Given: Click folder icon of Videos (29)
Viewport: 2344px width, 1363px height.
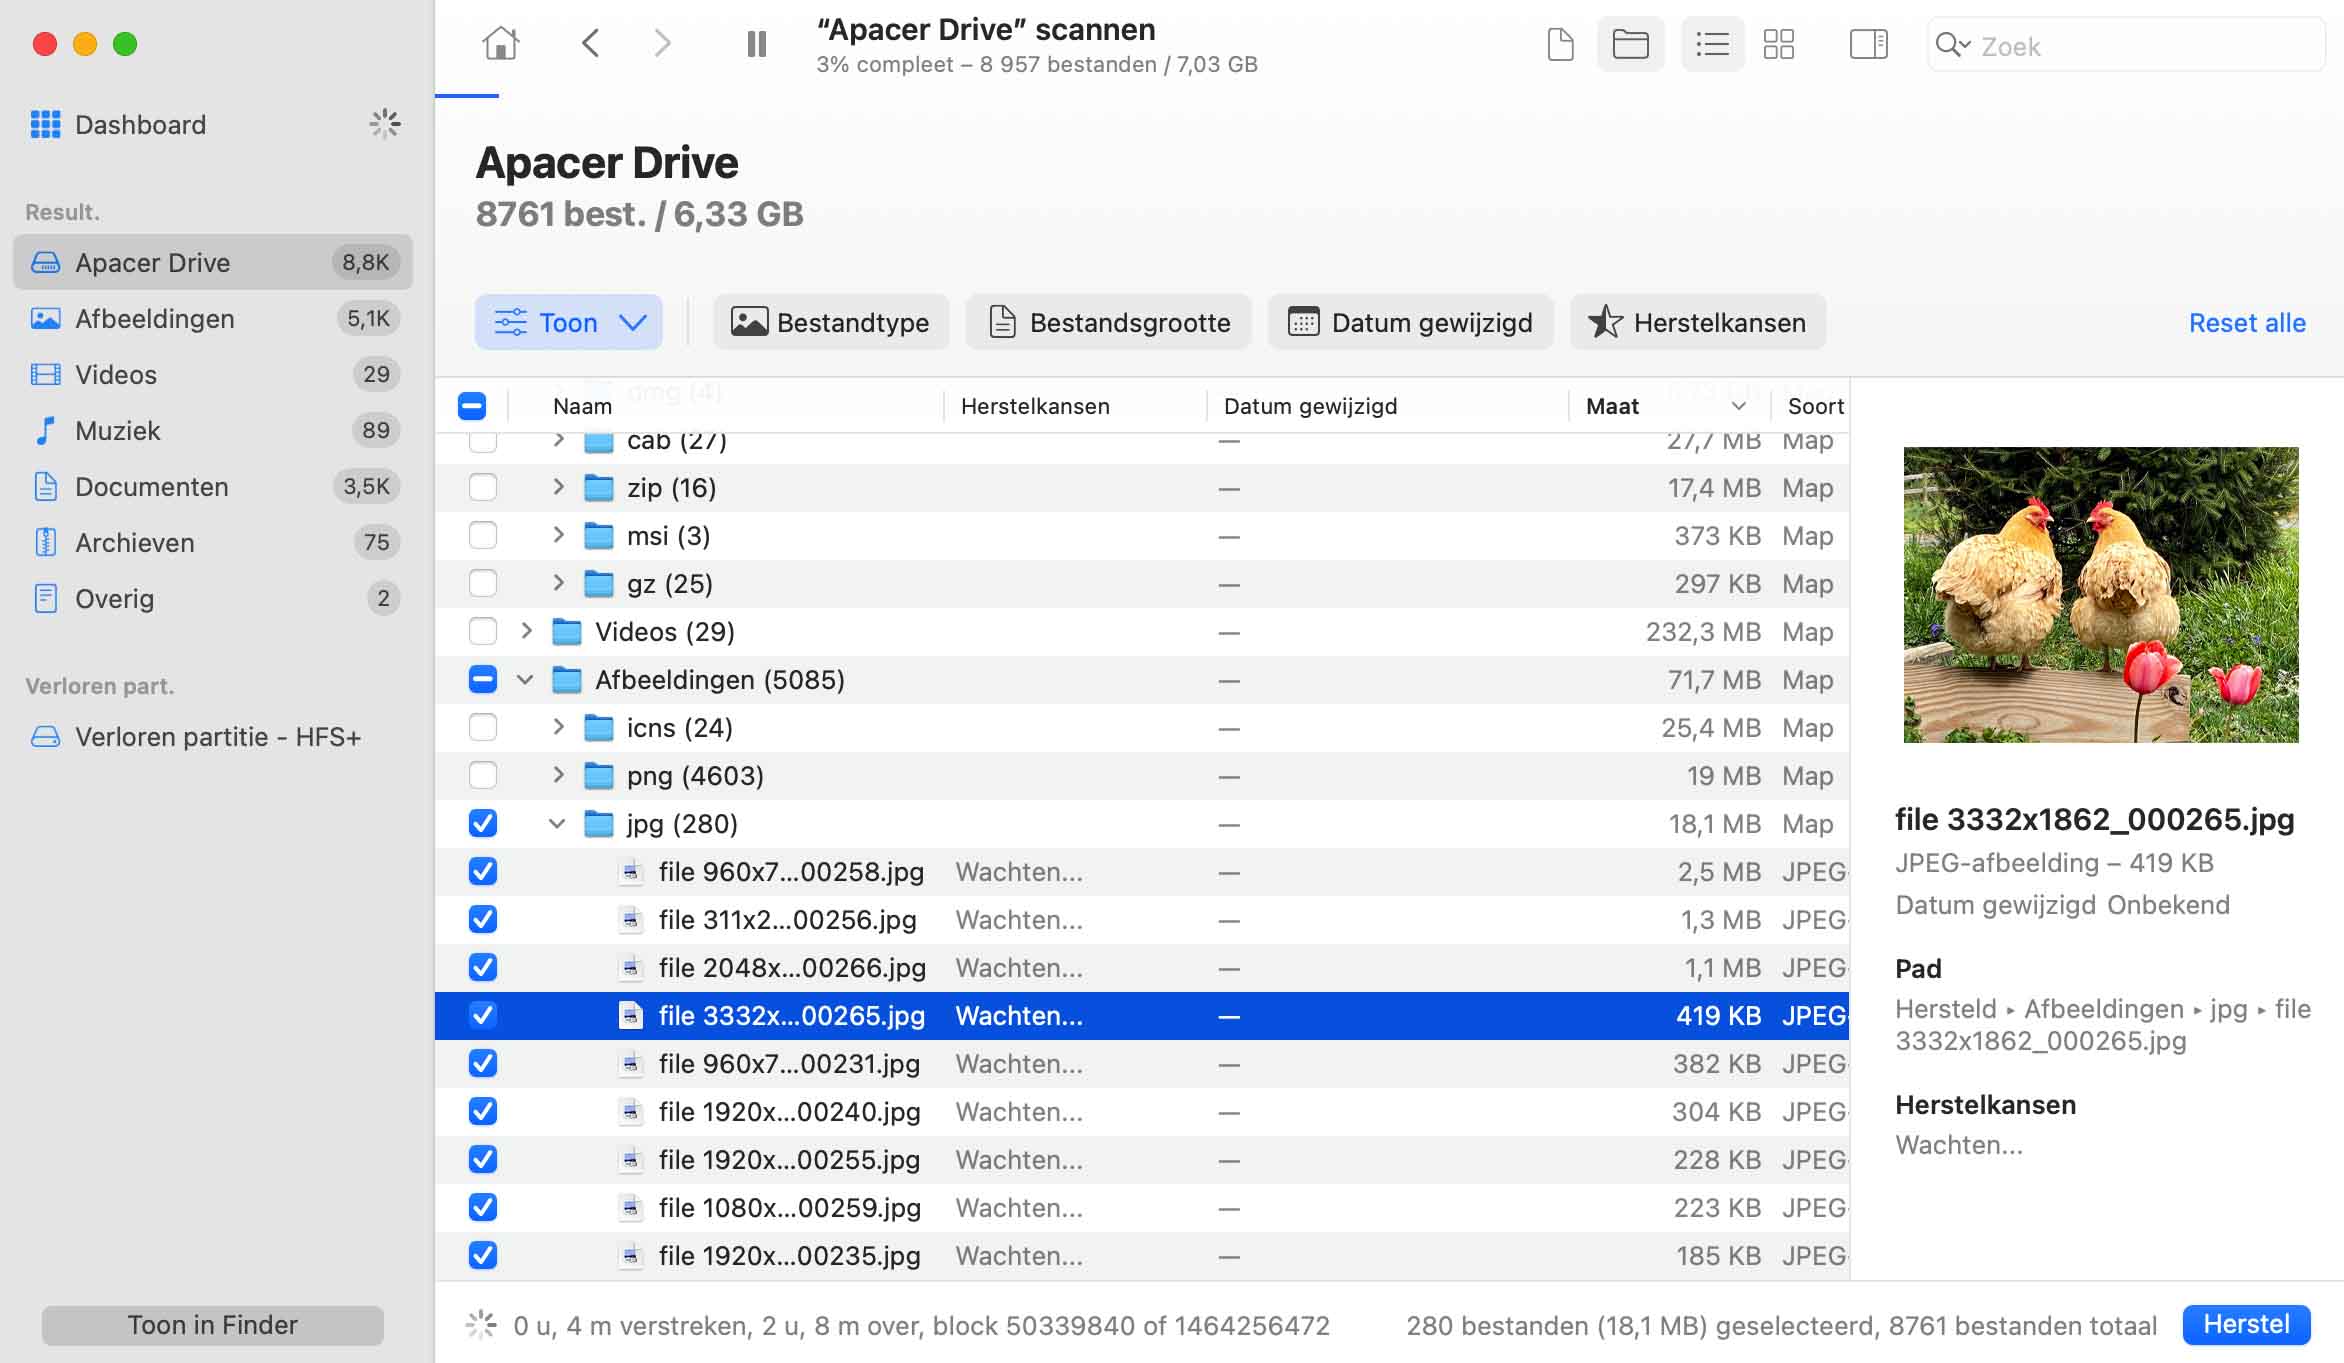Looking at the screenshot, I should point(567,631).
